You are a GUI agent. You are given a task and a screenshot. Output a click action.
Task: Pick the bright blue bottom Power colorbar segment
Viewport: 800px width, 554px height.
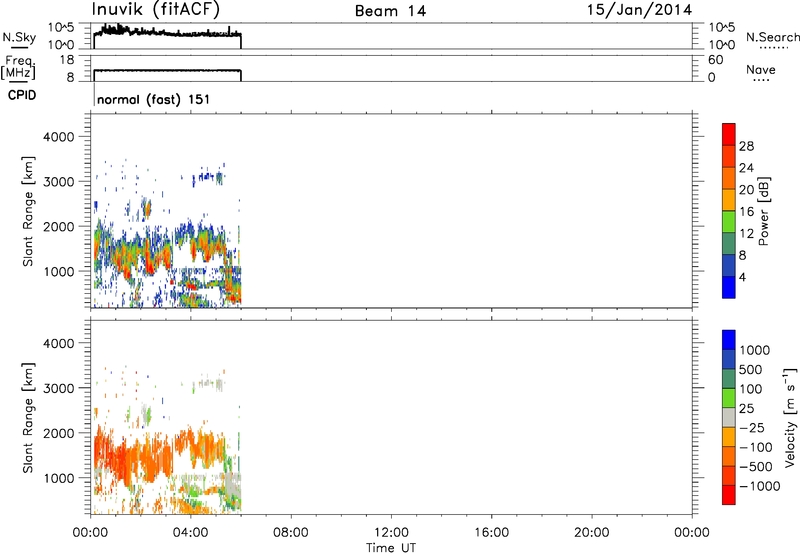(729, 287)
